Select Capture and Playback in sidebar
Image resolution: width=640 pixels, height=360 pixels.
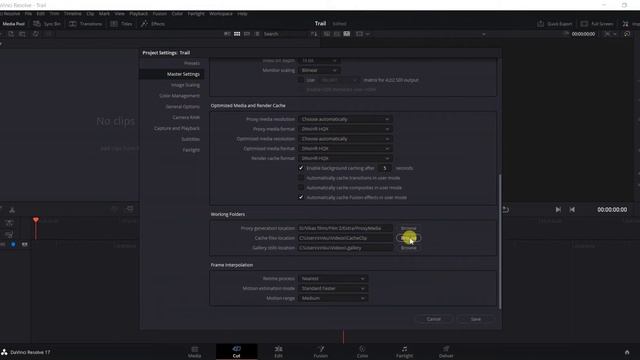click(x=177, y=128)
